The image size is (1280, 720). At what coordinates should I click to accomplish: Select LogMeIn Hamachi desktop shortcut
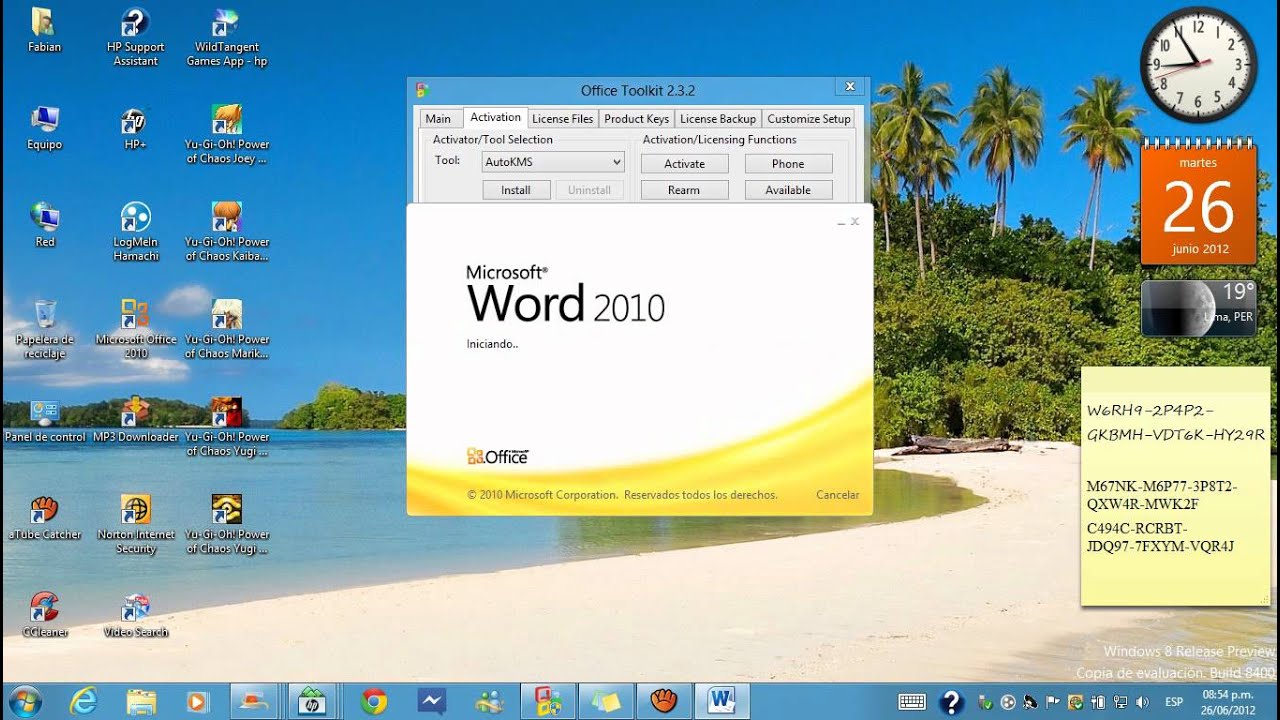click(135, 232)
